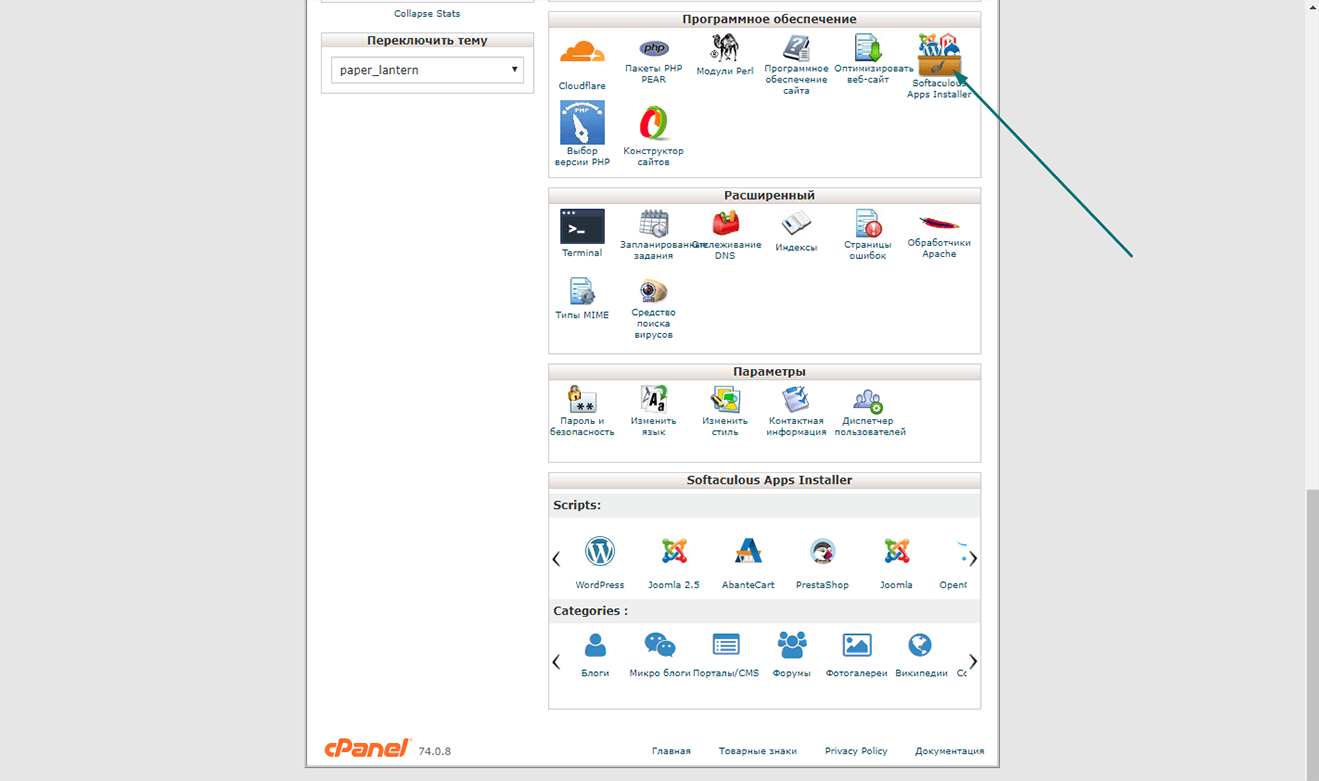Open the Микро блоги category icon
1319x781 pixels.
click(660, 645)
